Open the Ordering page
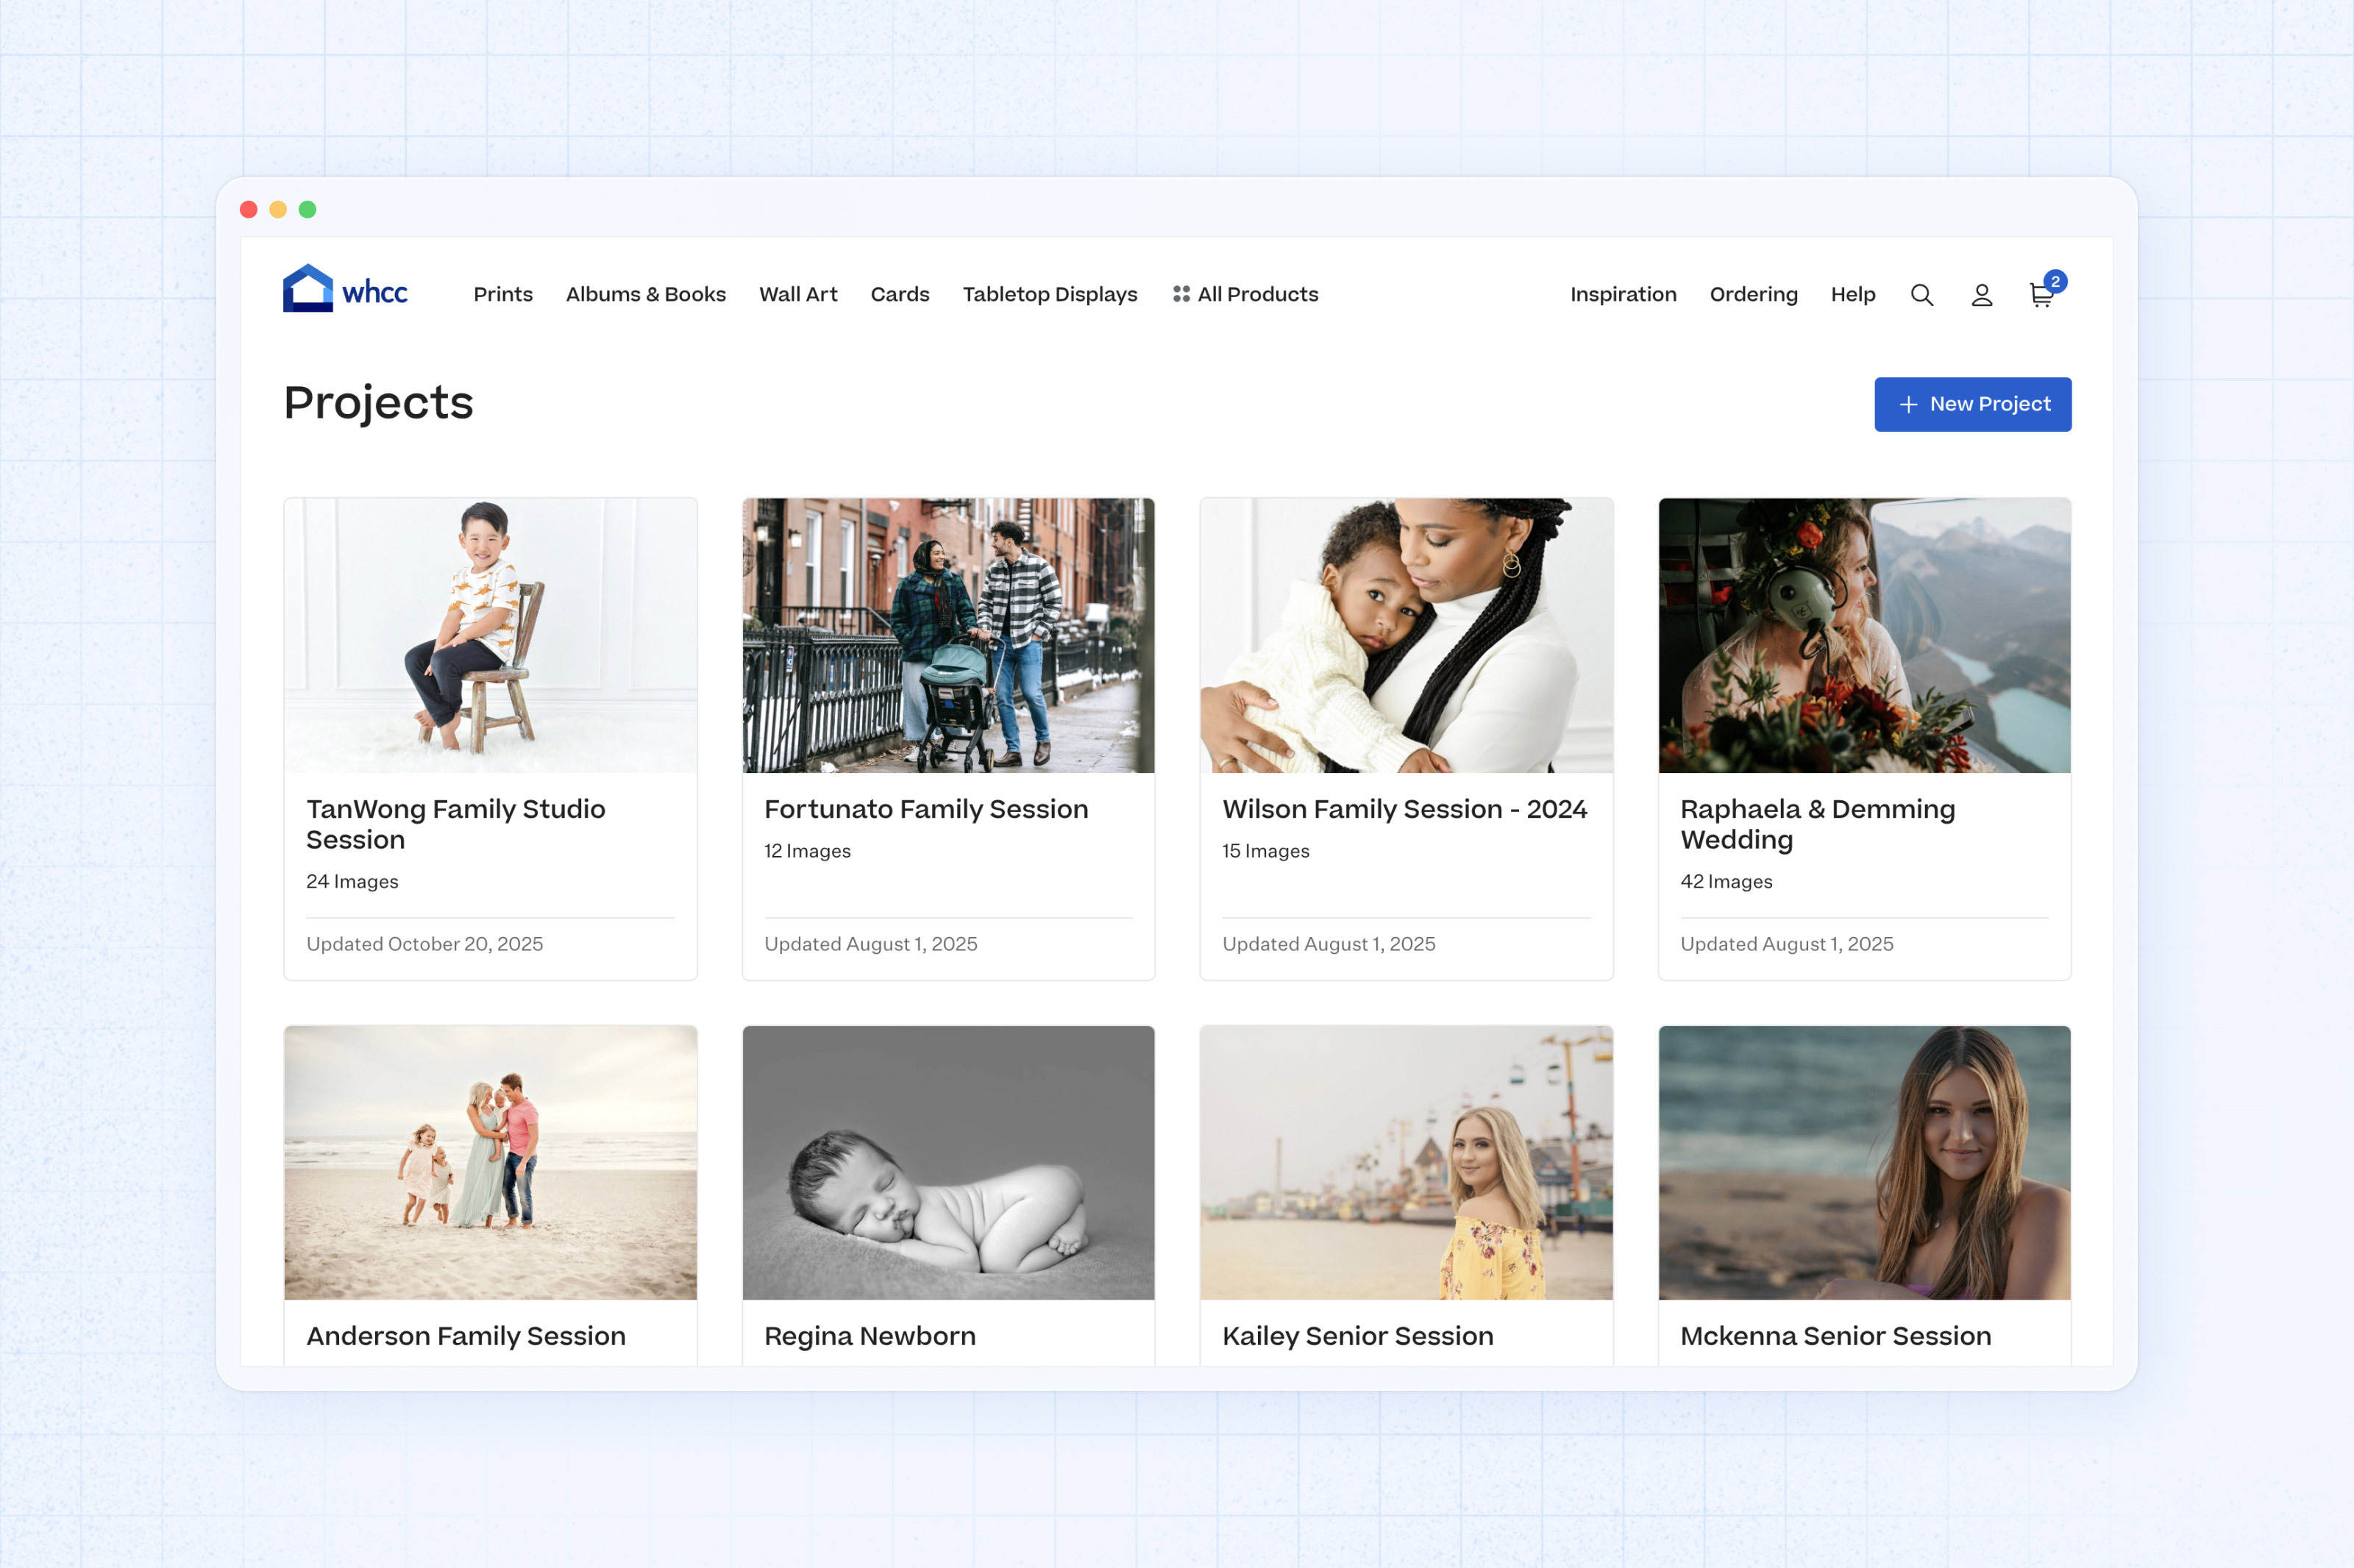The width and height of the screenshot is (2354, 1568). click(x=1753, y=294)
